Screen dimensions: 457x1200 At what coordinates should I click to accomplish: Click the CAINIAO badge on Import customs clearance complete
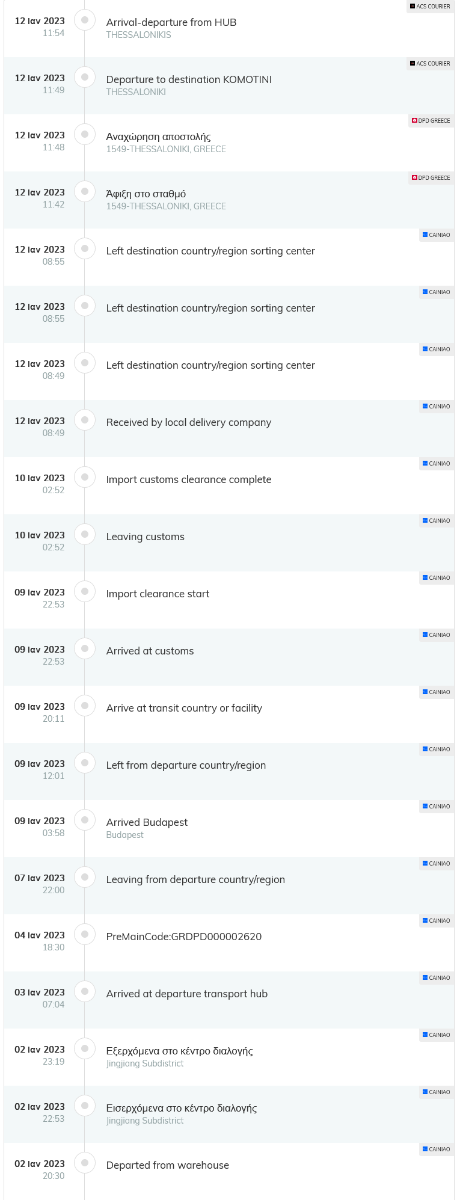coord(436,463)
